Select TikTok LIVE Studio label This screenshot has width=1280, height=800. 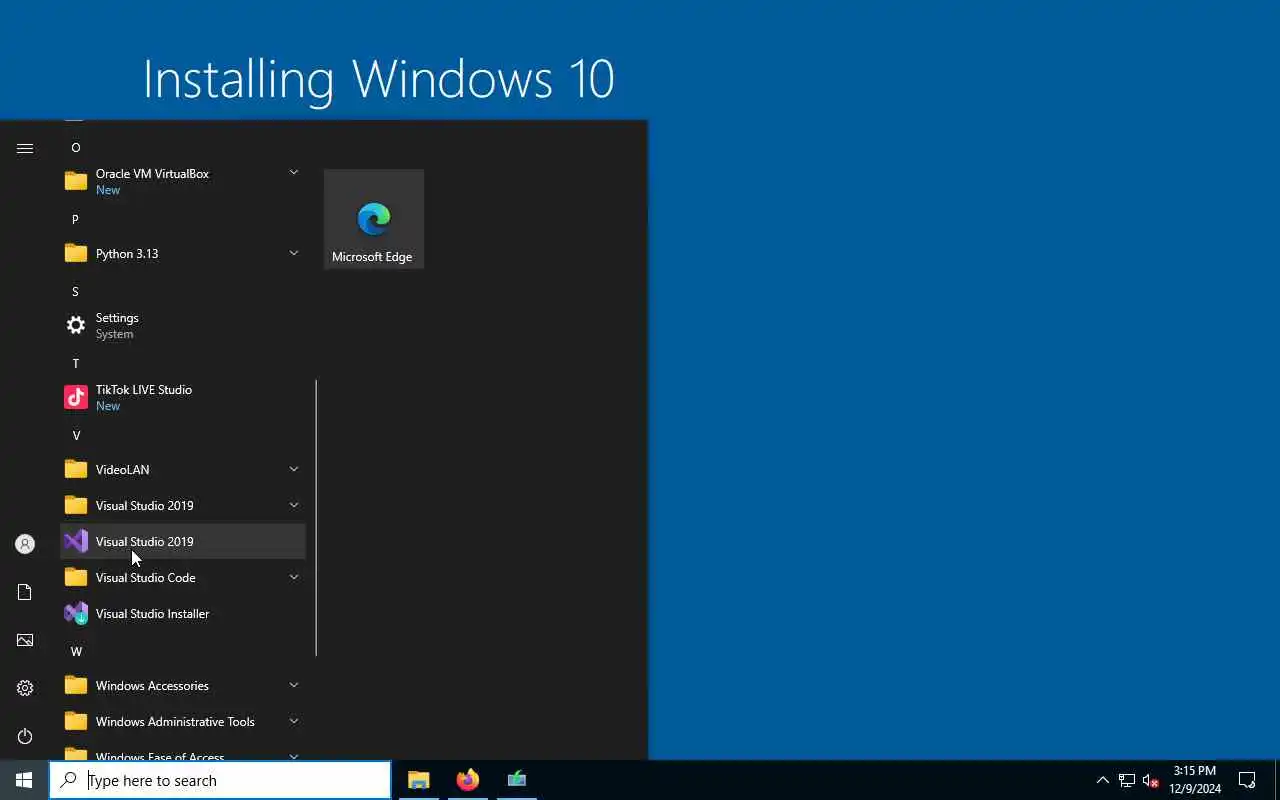(144, 389)
